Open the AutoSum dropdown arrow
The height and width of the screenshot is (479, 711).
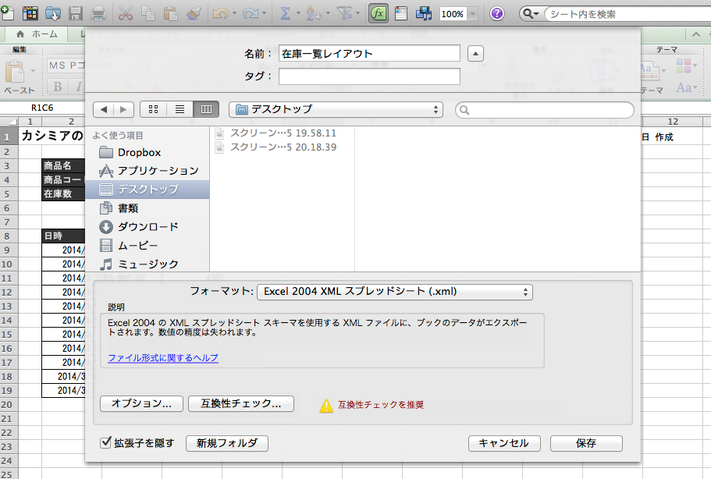coord(298,13)
